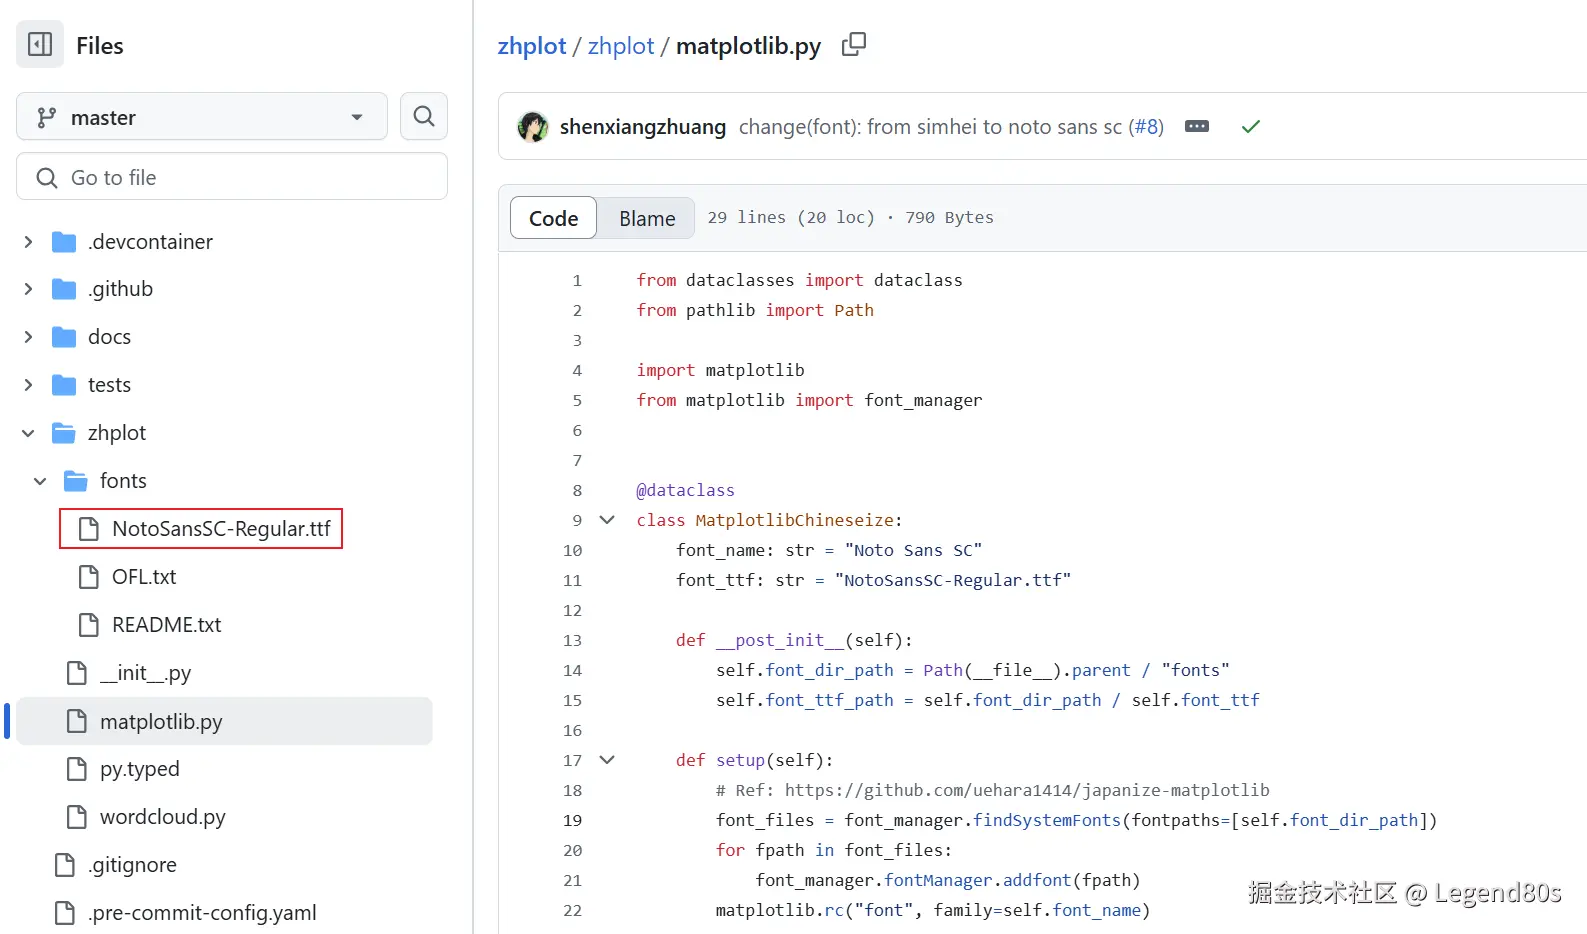
Task: Click the wordcloud.py file icon
Action: 77,817
